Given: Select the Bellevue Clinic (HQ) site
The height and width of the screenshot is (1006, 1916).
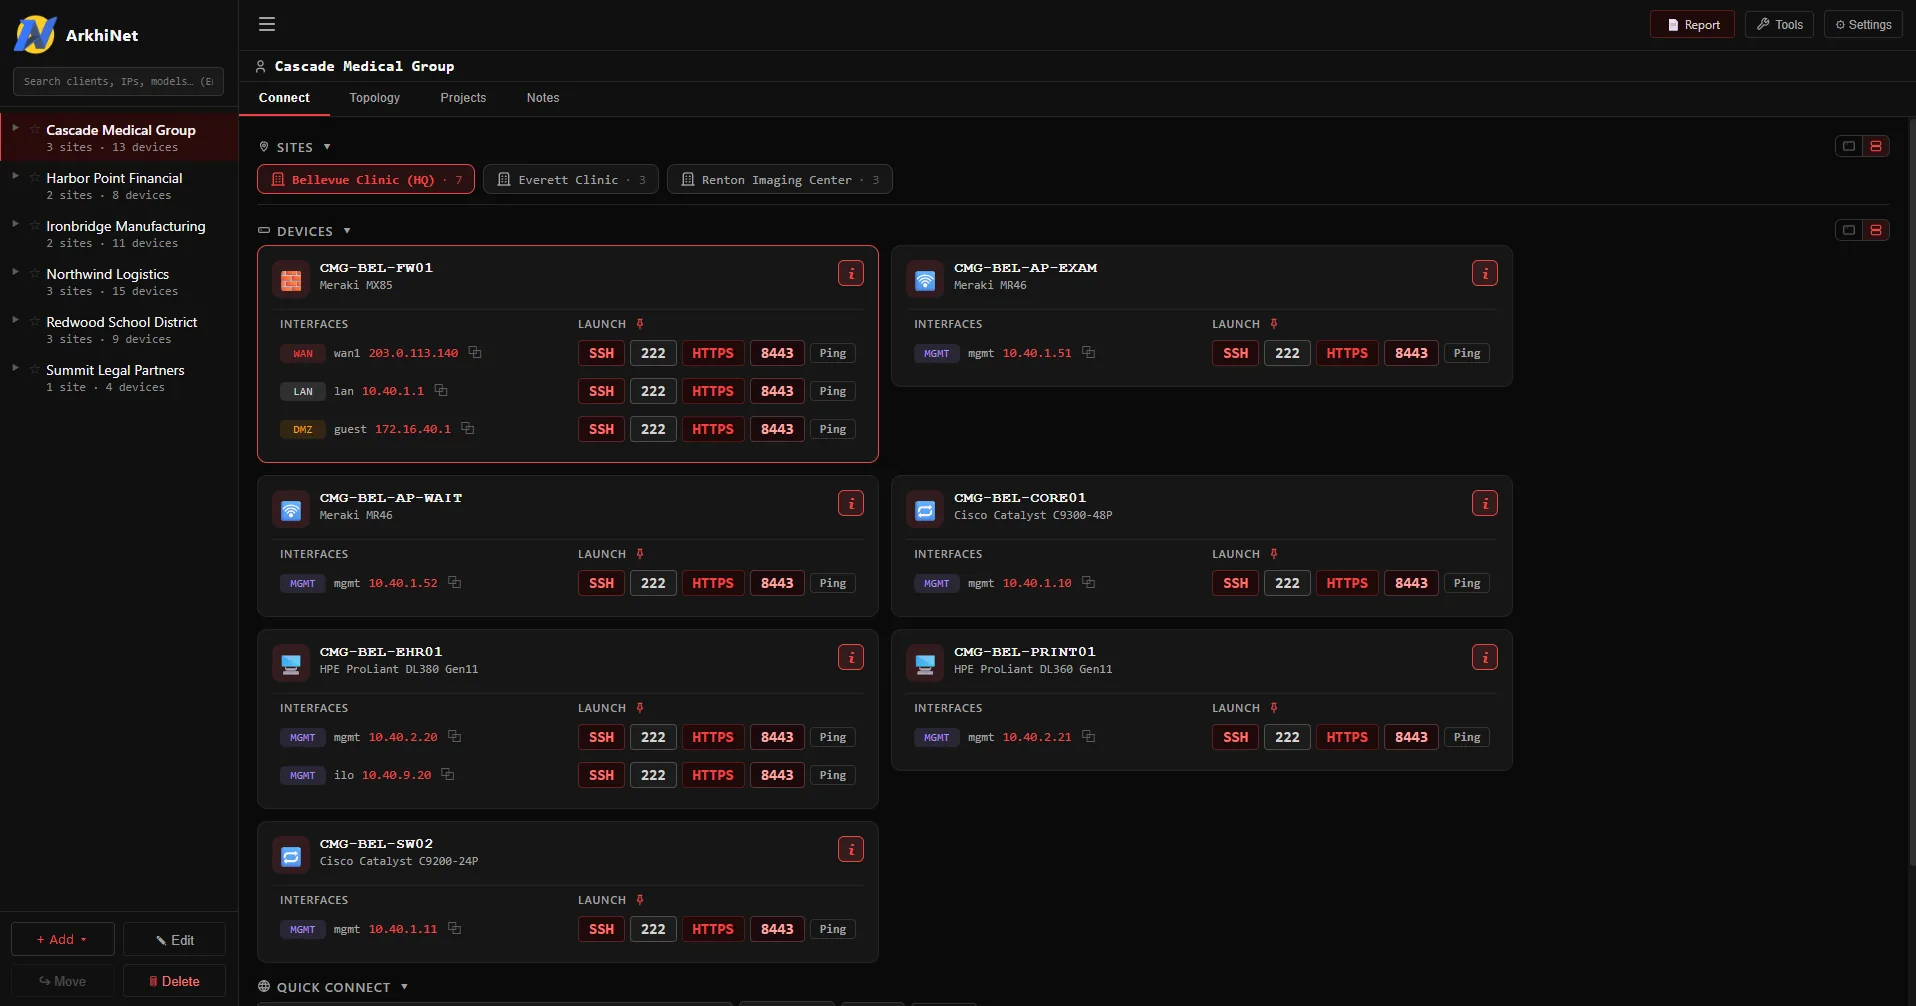Looking at the screenshot, I should coord(366,180).
